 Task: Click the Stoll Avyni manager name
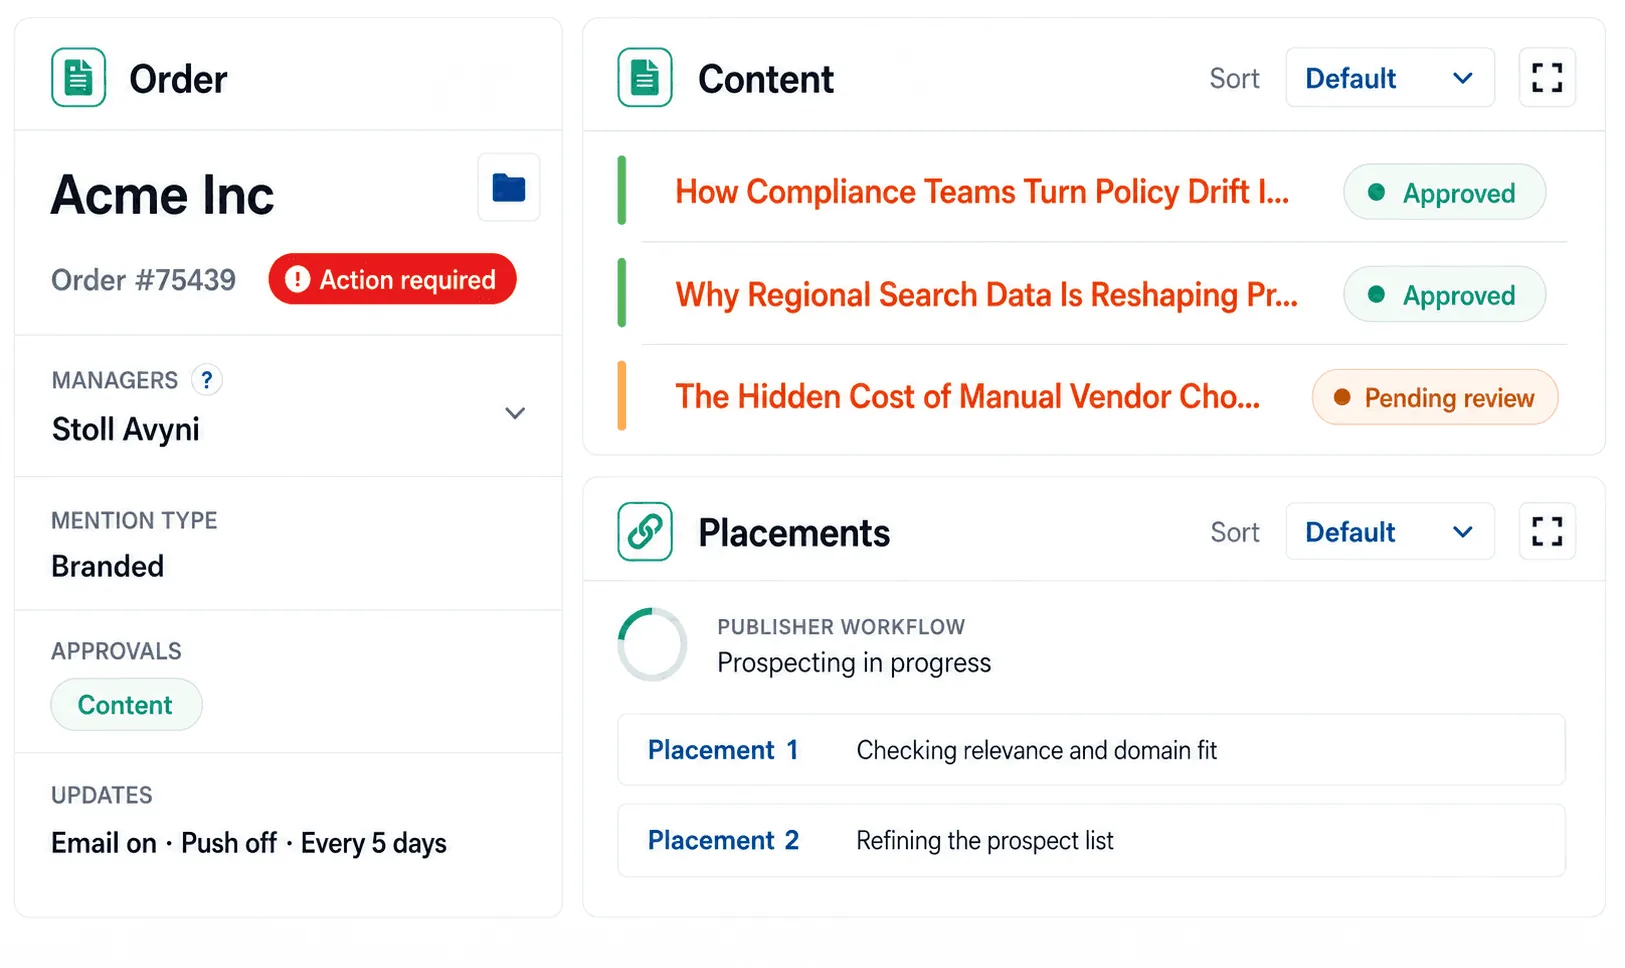click(126, 429)
